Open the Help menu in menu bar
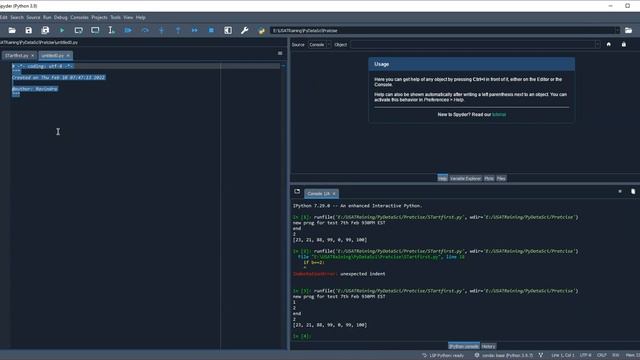 tap(141, 18)
